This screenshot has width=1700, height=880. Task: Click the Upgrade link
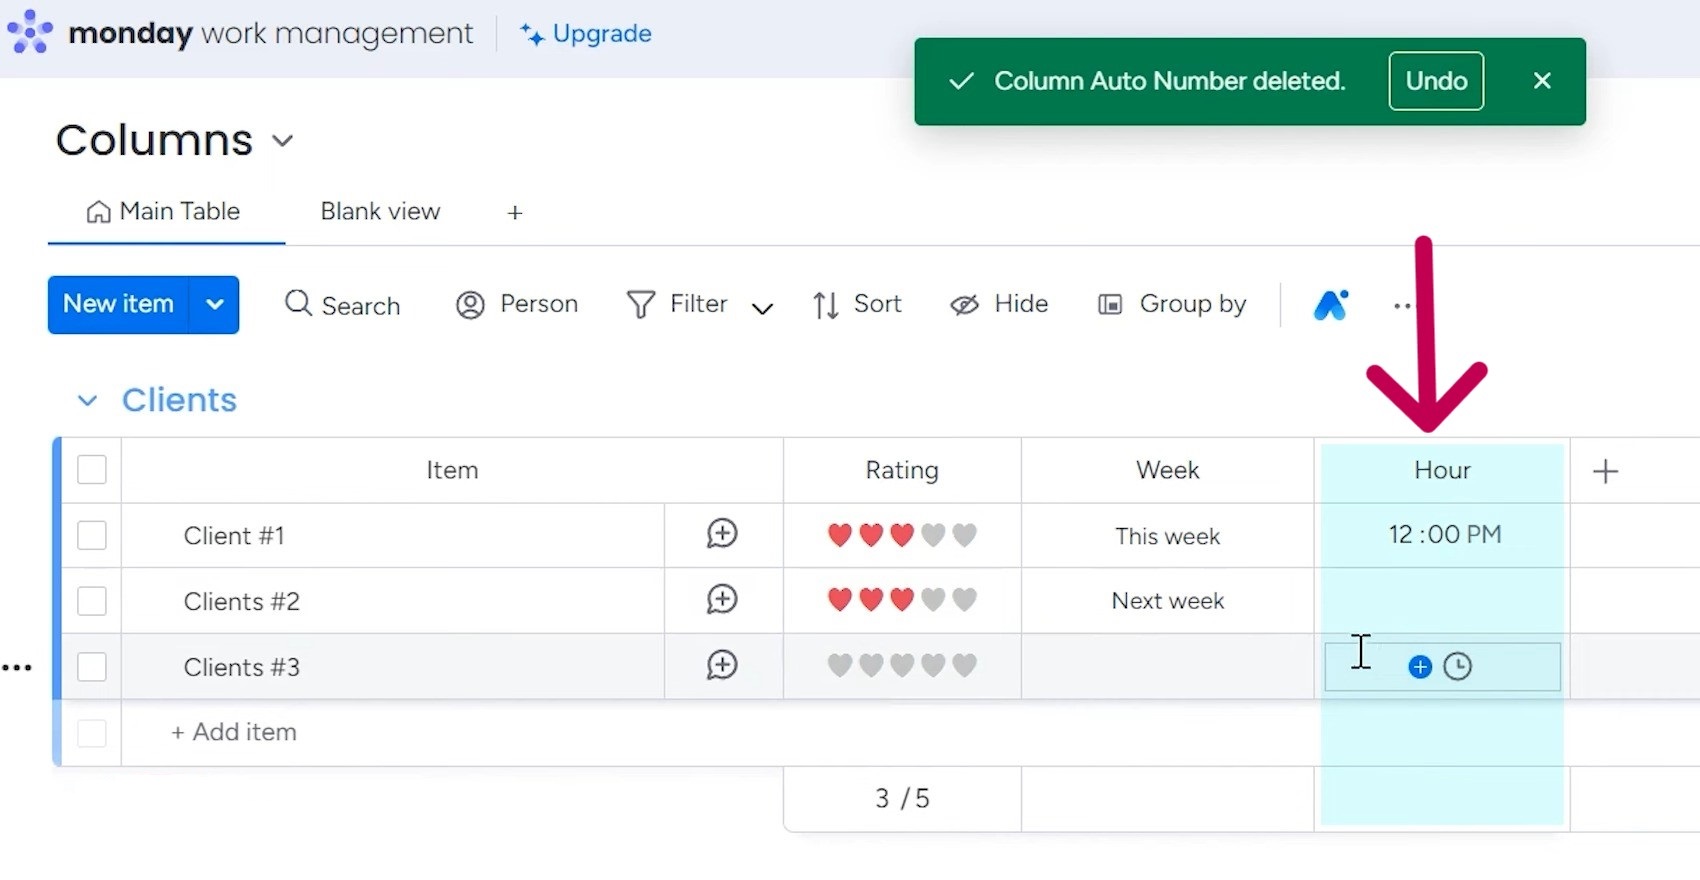[x=586, y=34]
